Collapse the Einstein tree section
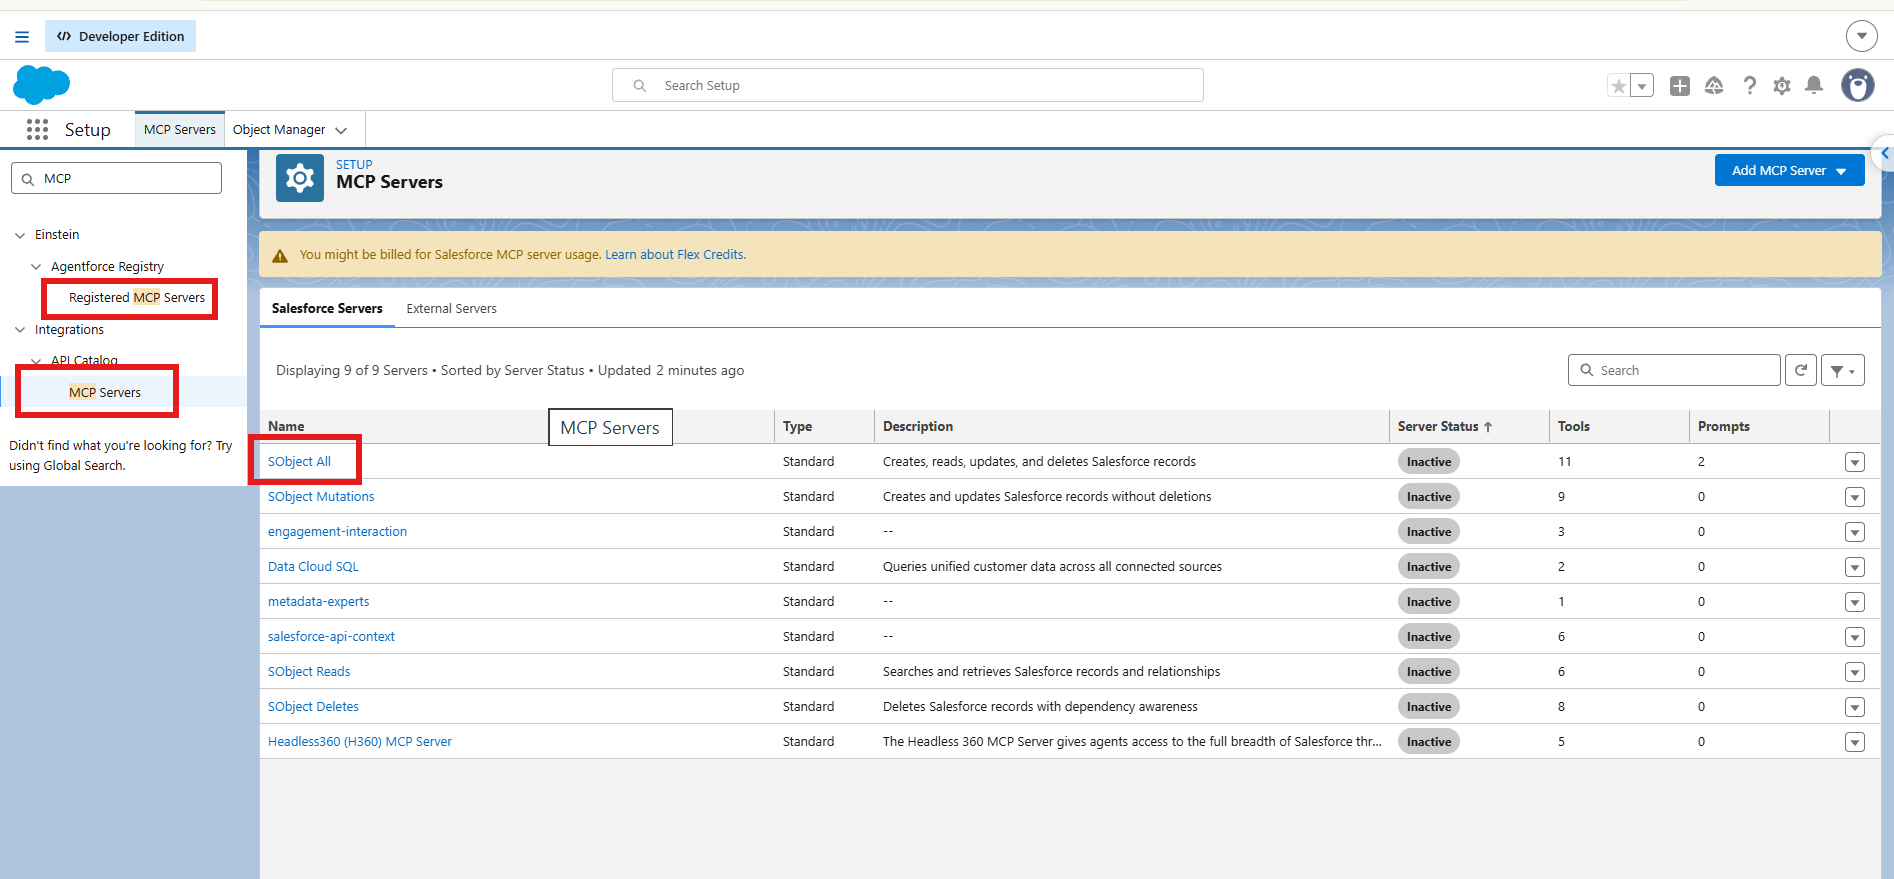 tap(20, 235)
